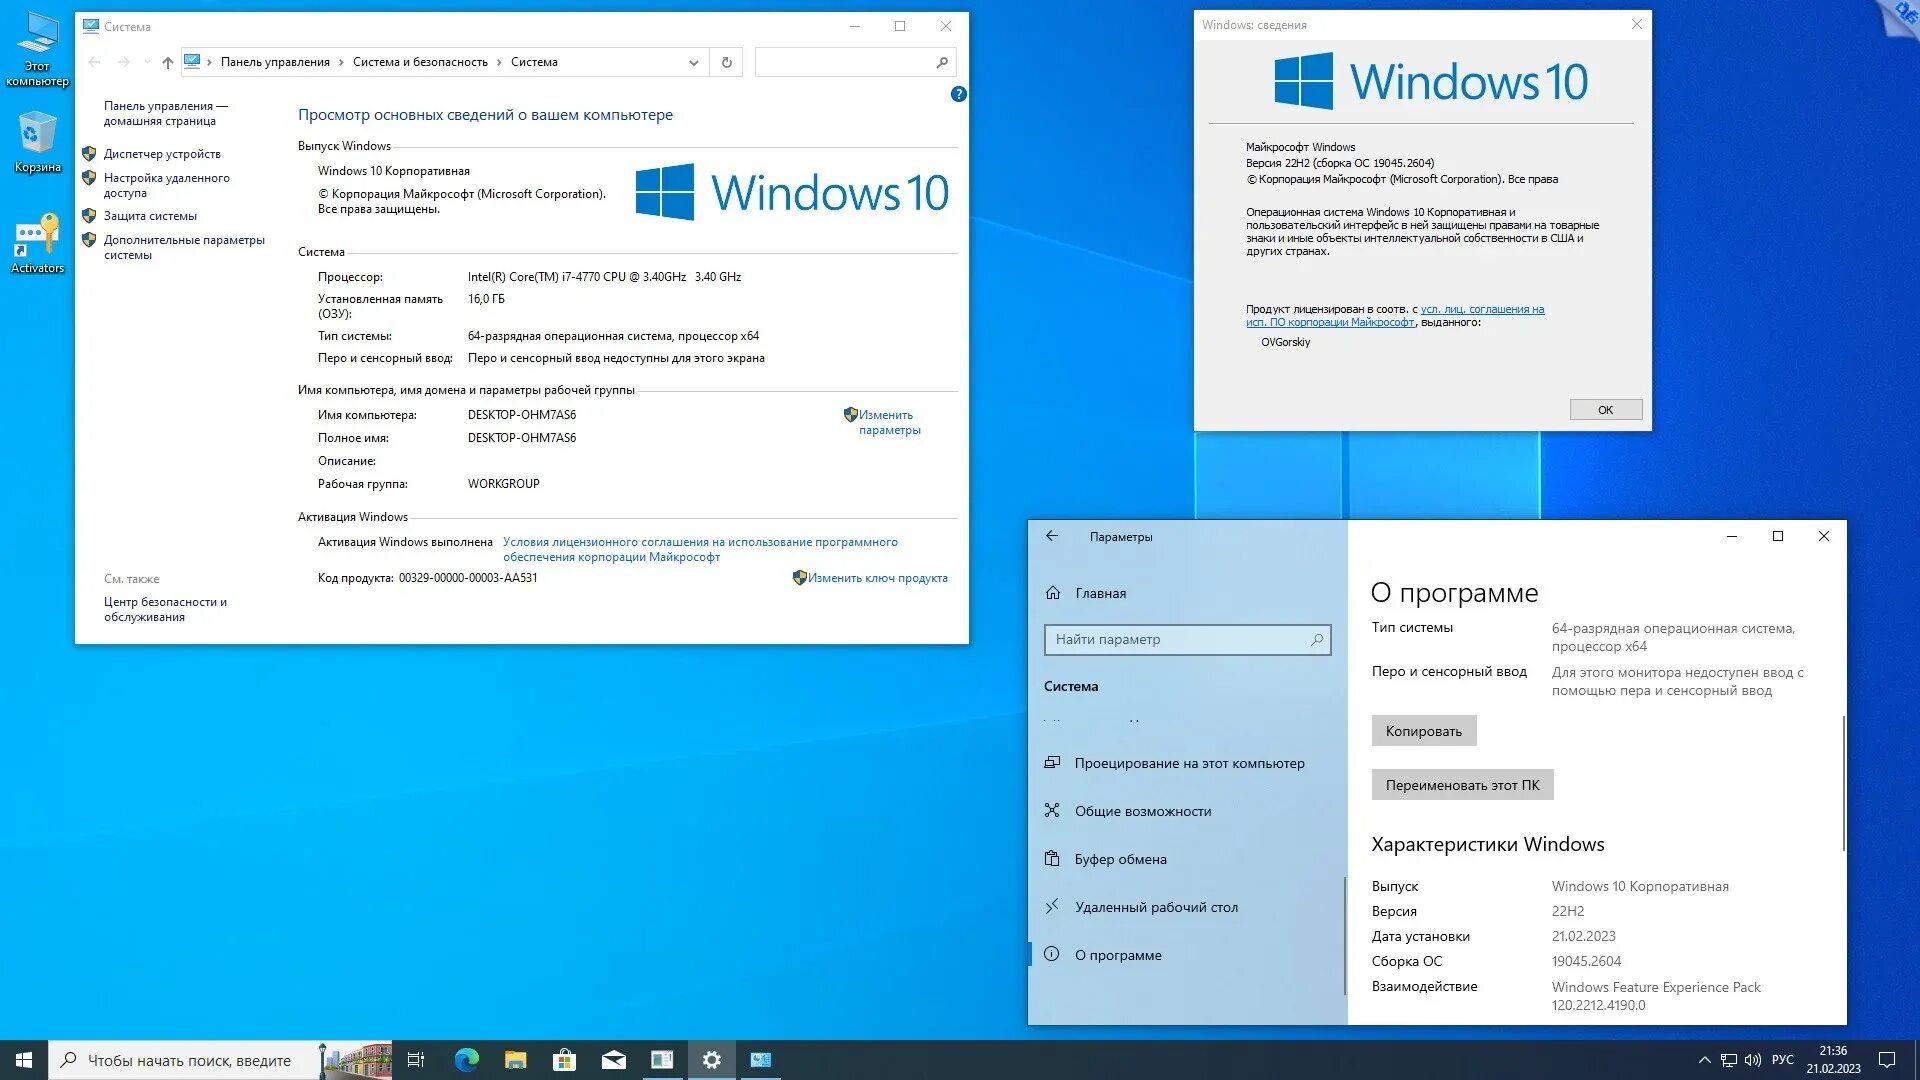Screen dimensions: 1920x1080
Task: Open Device Manager from the sidebar
Action: pyautogui.click(x=161, y=153)
